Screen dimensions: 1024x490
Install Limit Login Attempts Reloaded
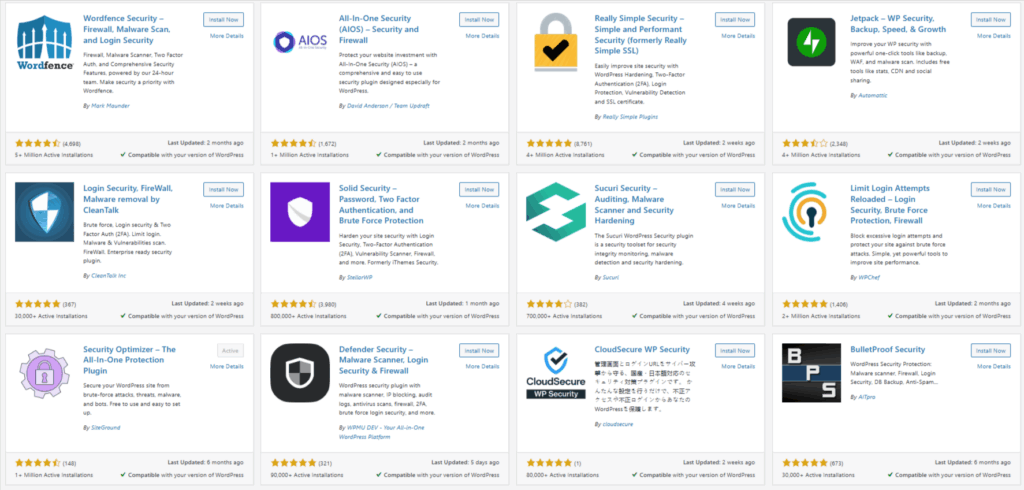[991, 189]
